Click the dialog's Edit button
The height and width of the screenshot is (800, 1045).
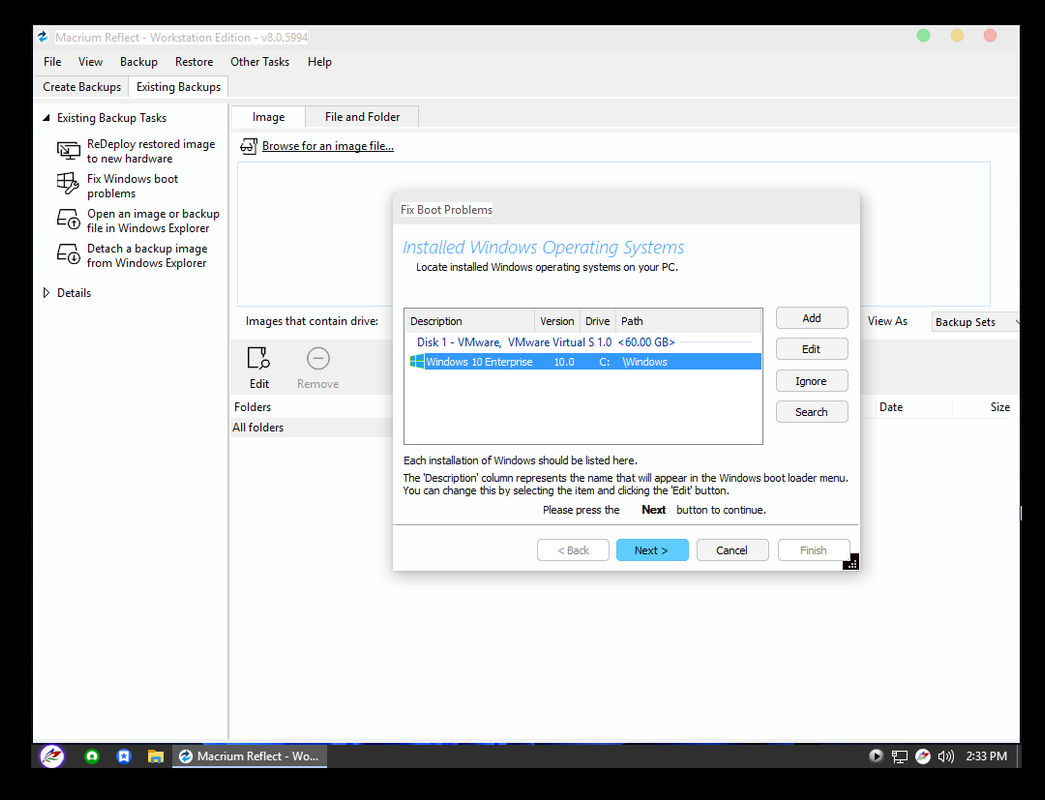(812, 349)
